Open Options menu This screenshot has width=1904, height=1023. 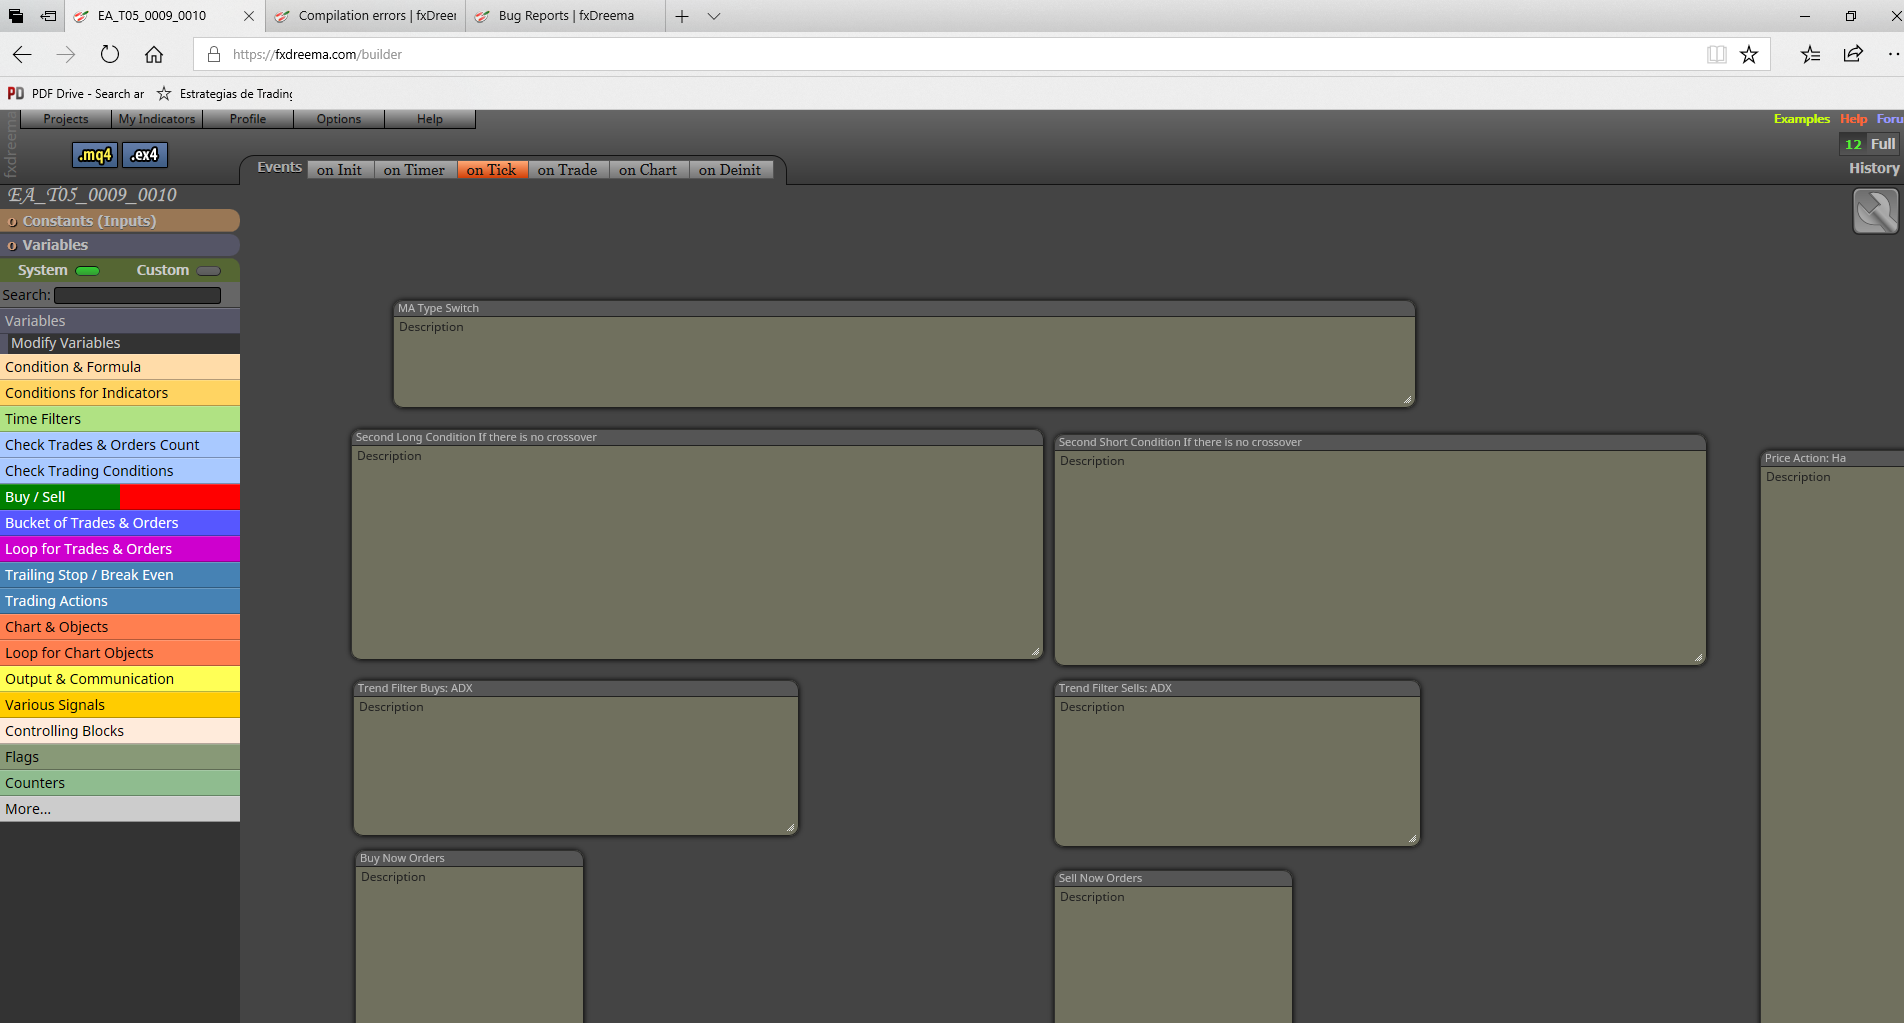pos(339,119)
